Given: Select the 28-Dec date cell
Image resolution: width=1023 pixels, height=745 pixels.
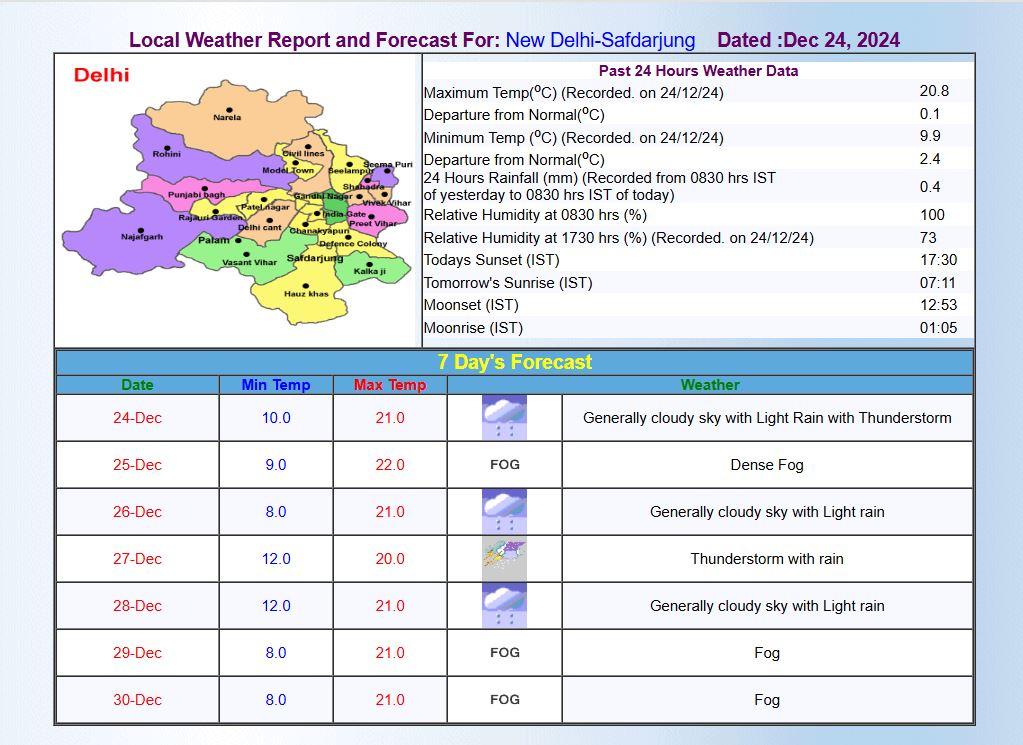Looking at the screenshot, I should coord(137,605).
